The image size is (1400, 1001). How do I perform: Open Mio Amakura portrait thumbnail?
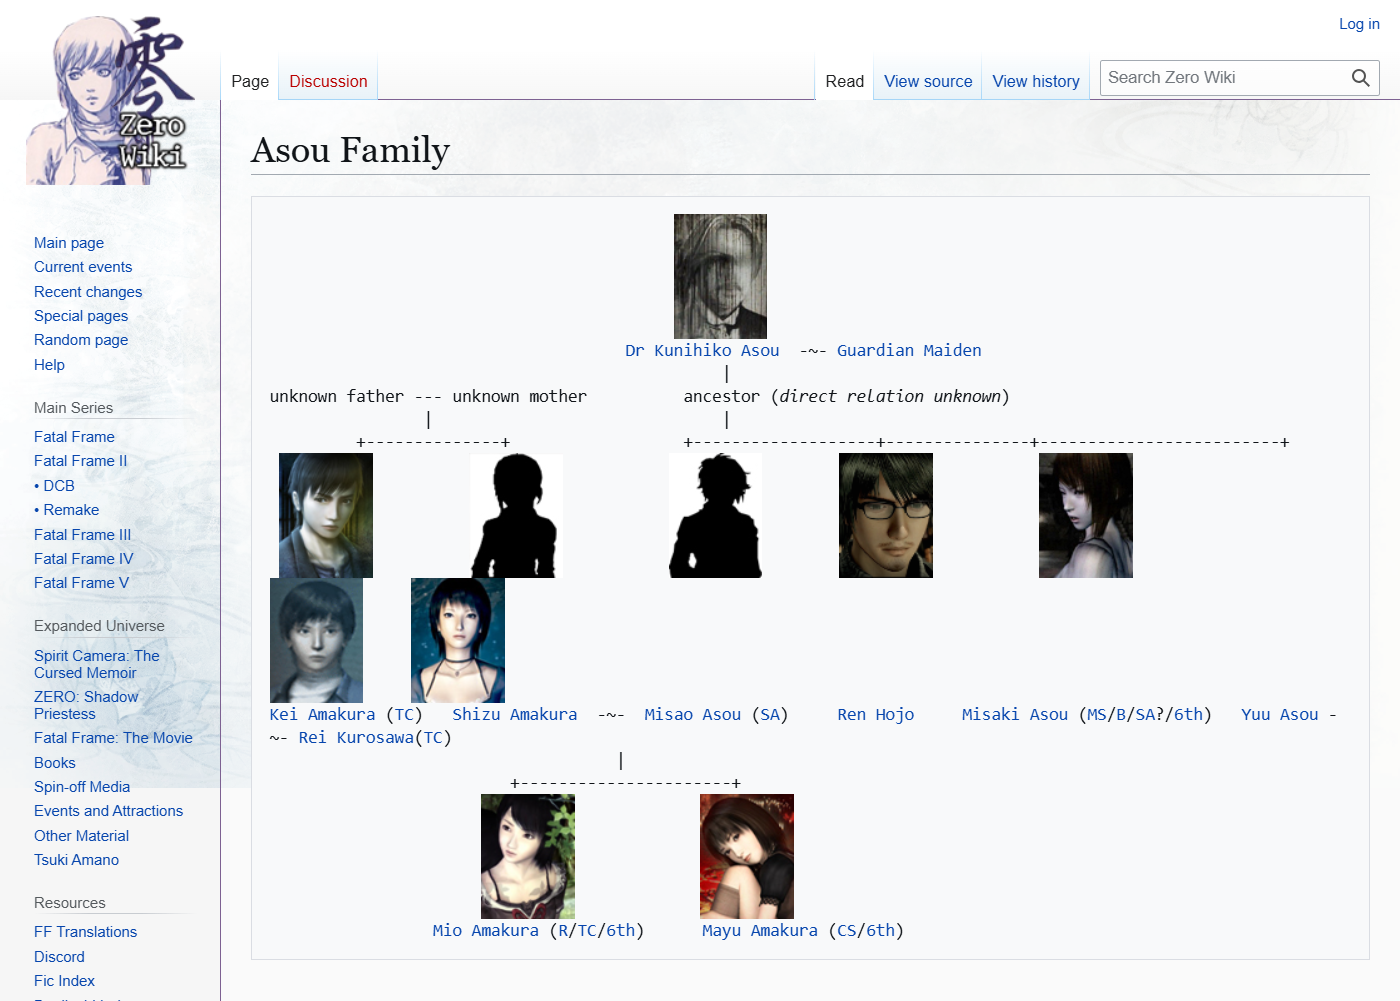(x=528, y=856)
